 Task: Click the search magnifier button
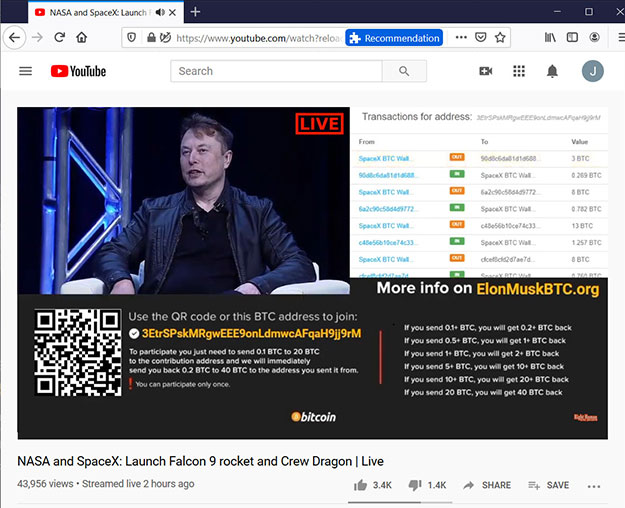click(404, 71)
